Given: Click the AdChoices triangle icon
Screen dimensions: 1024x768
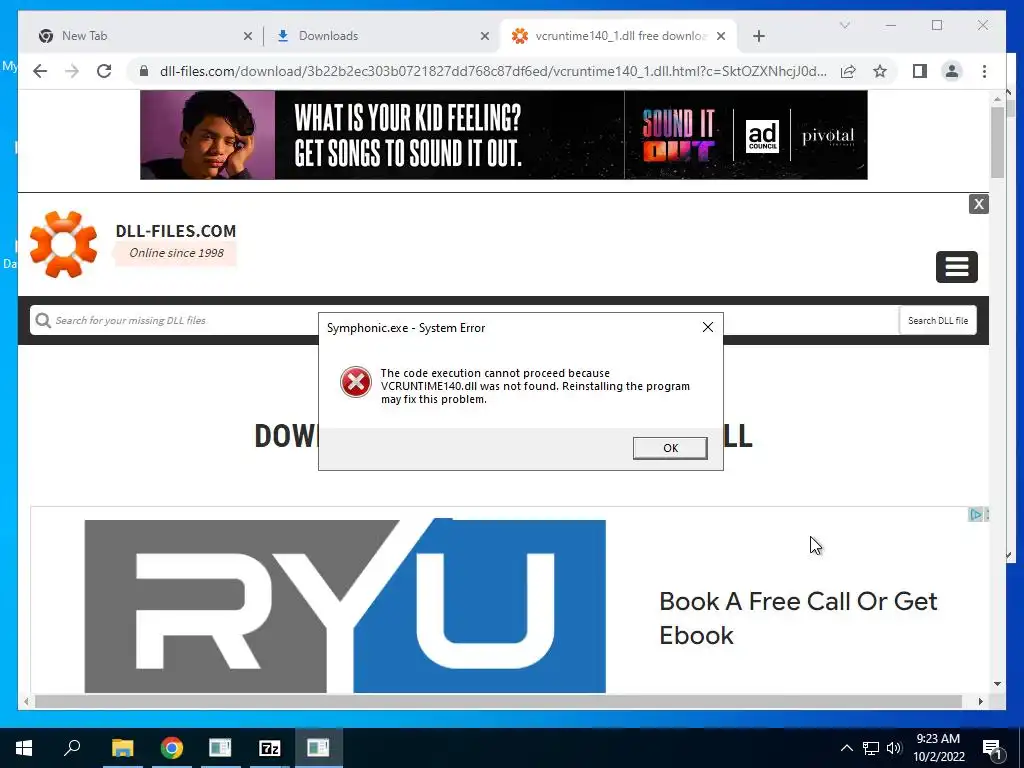Looking at the screenshot, I should click(x=974, y=515).
